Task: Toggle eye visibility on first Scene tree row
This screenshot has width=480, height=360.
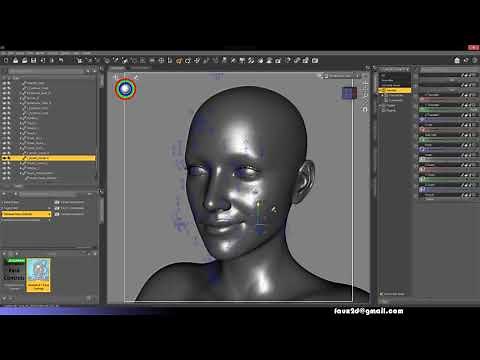Action: point(4,83)
